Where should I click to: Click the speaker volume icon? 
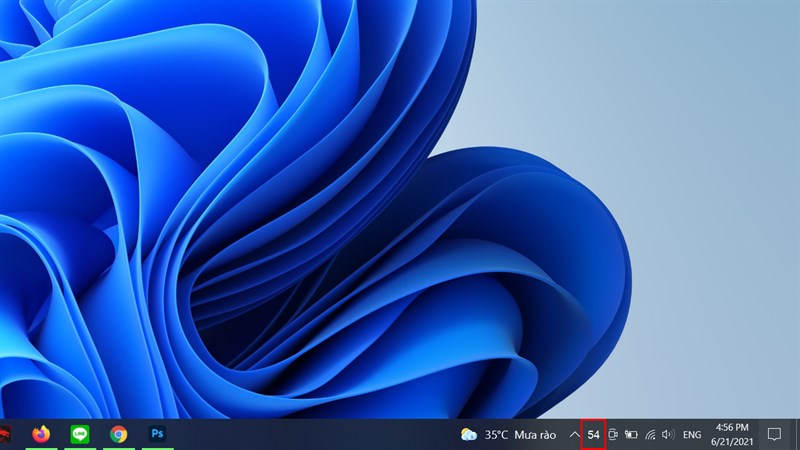(x=668, y=435)
